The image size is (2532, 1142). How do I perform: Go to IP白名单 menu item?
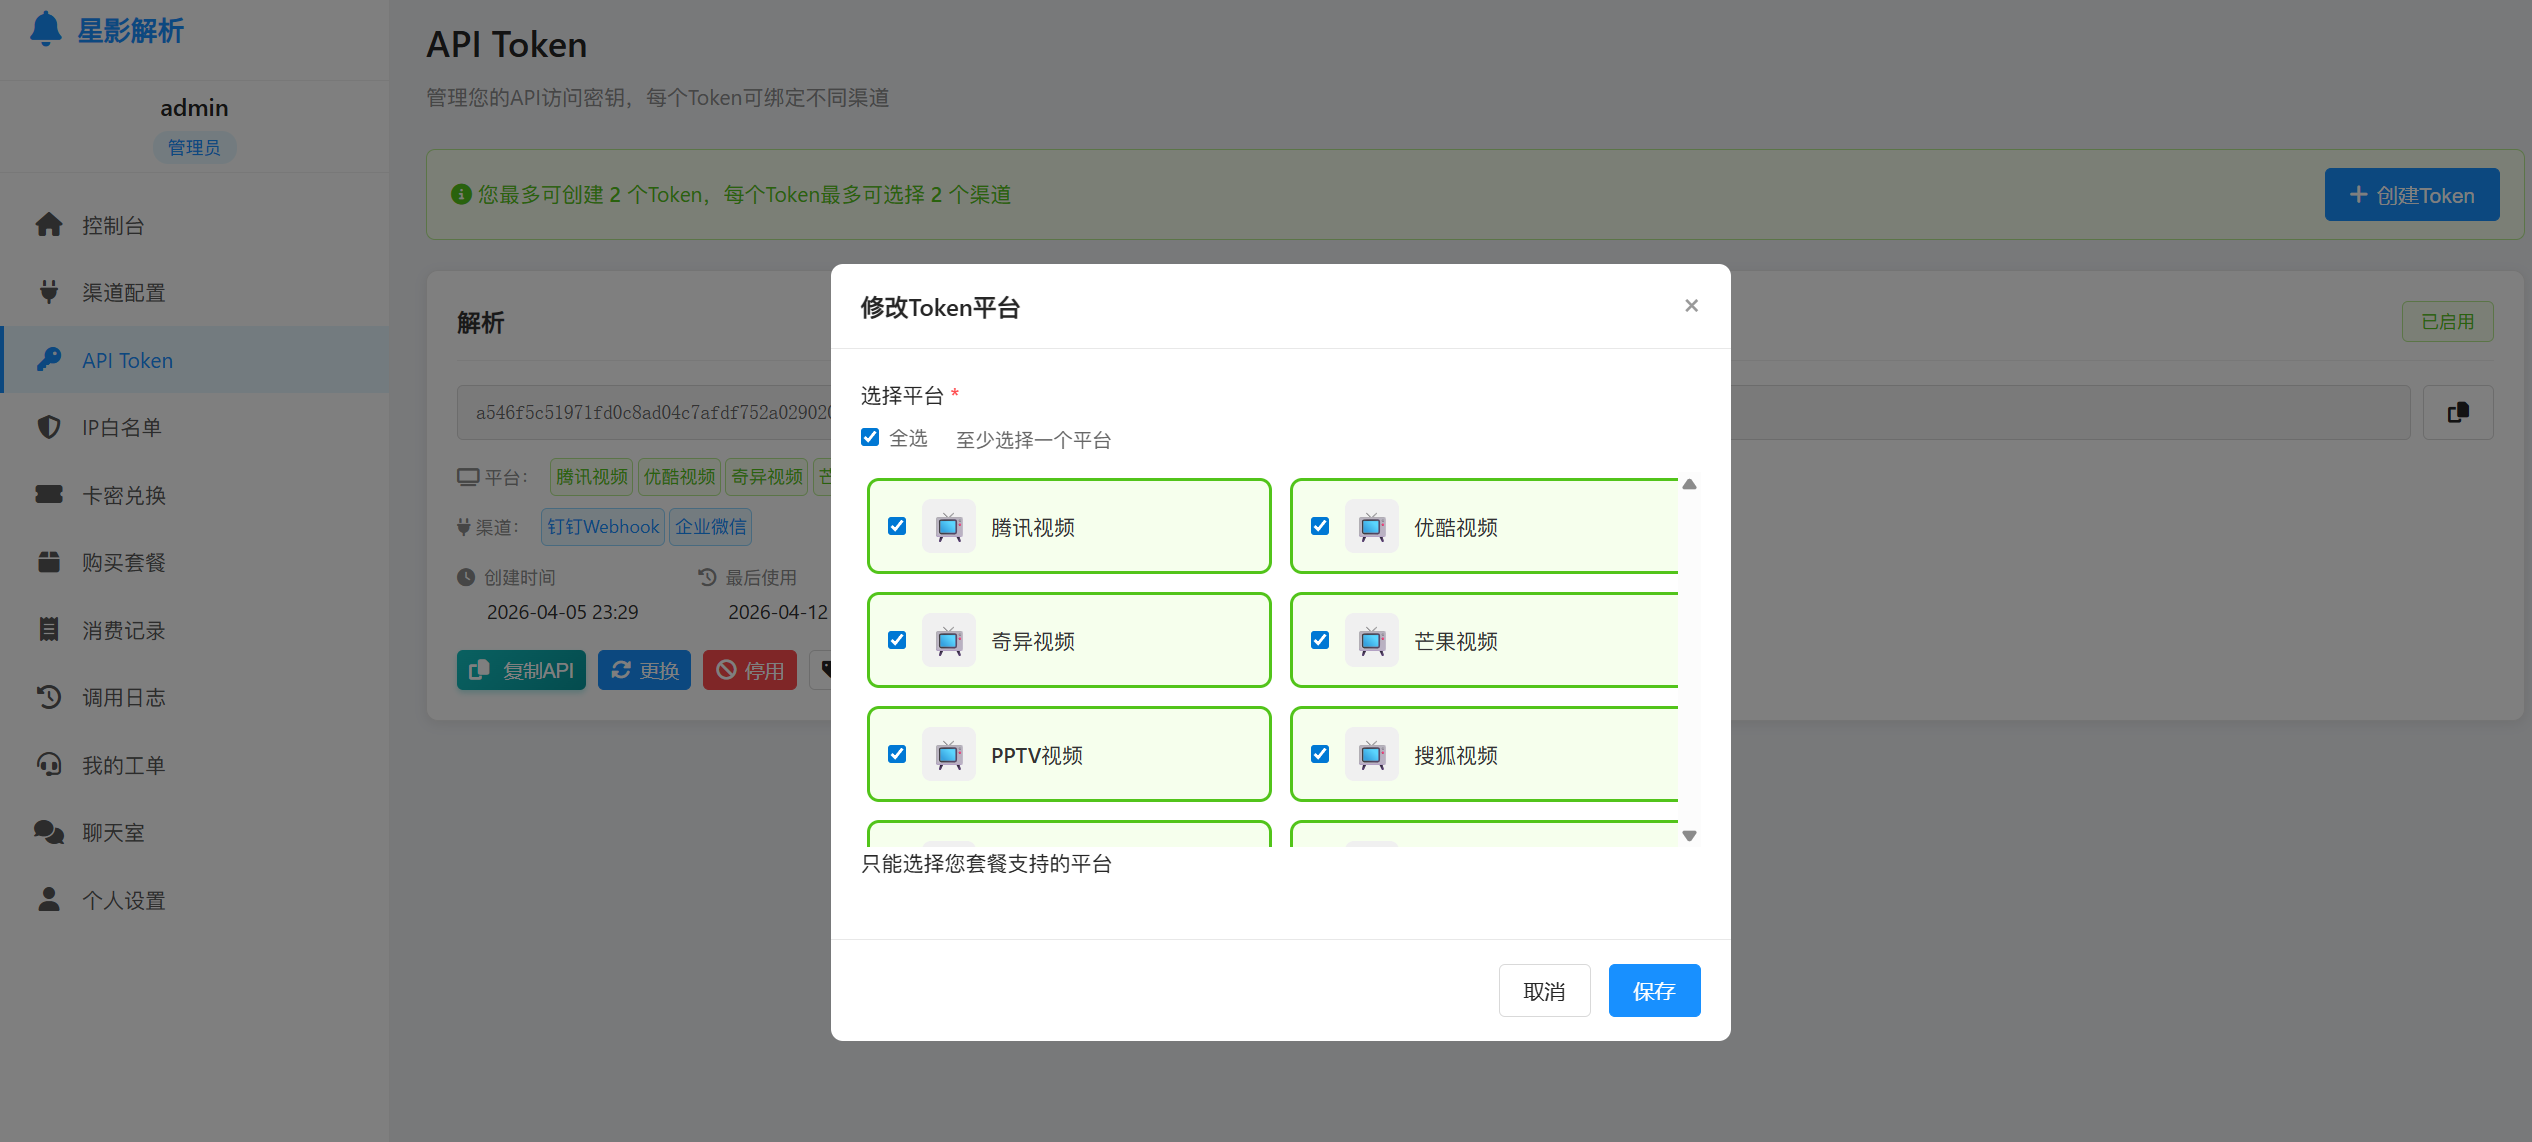pyautogui.click(x=195, y=427)
